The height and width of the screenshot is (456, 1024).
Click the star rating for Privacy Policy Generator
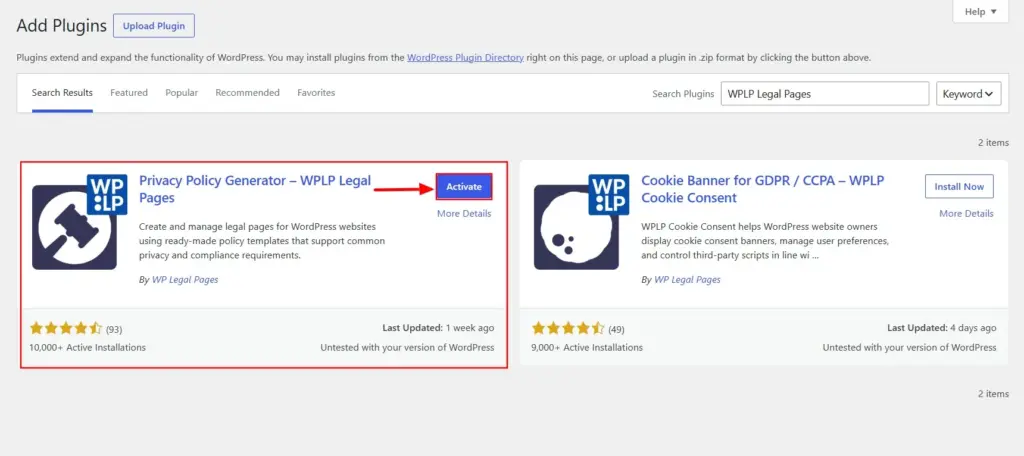coord(66,329)
